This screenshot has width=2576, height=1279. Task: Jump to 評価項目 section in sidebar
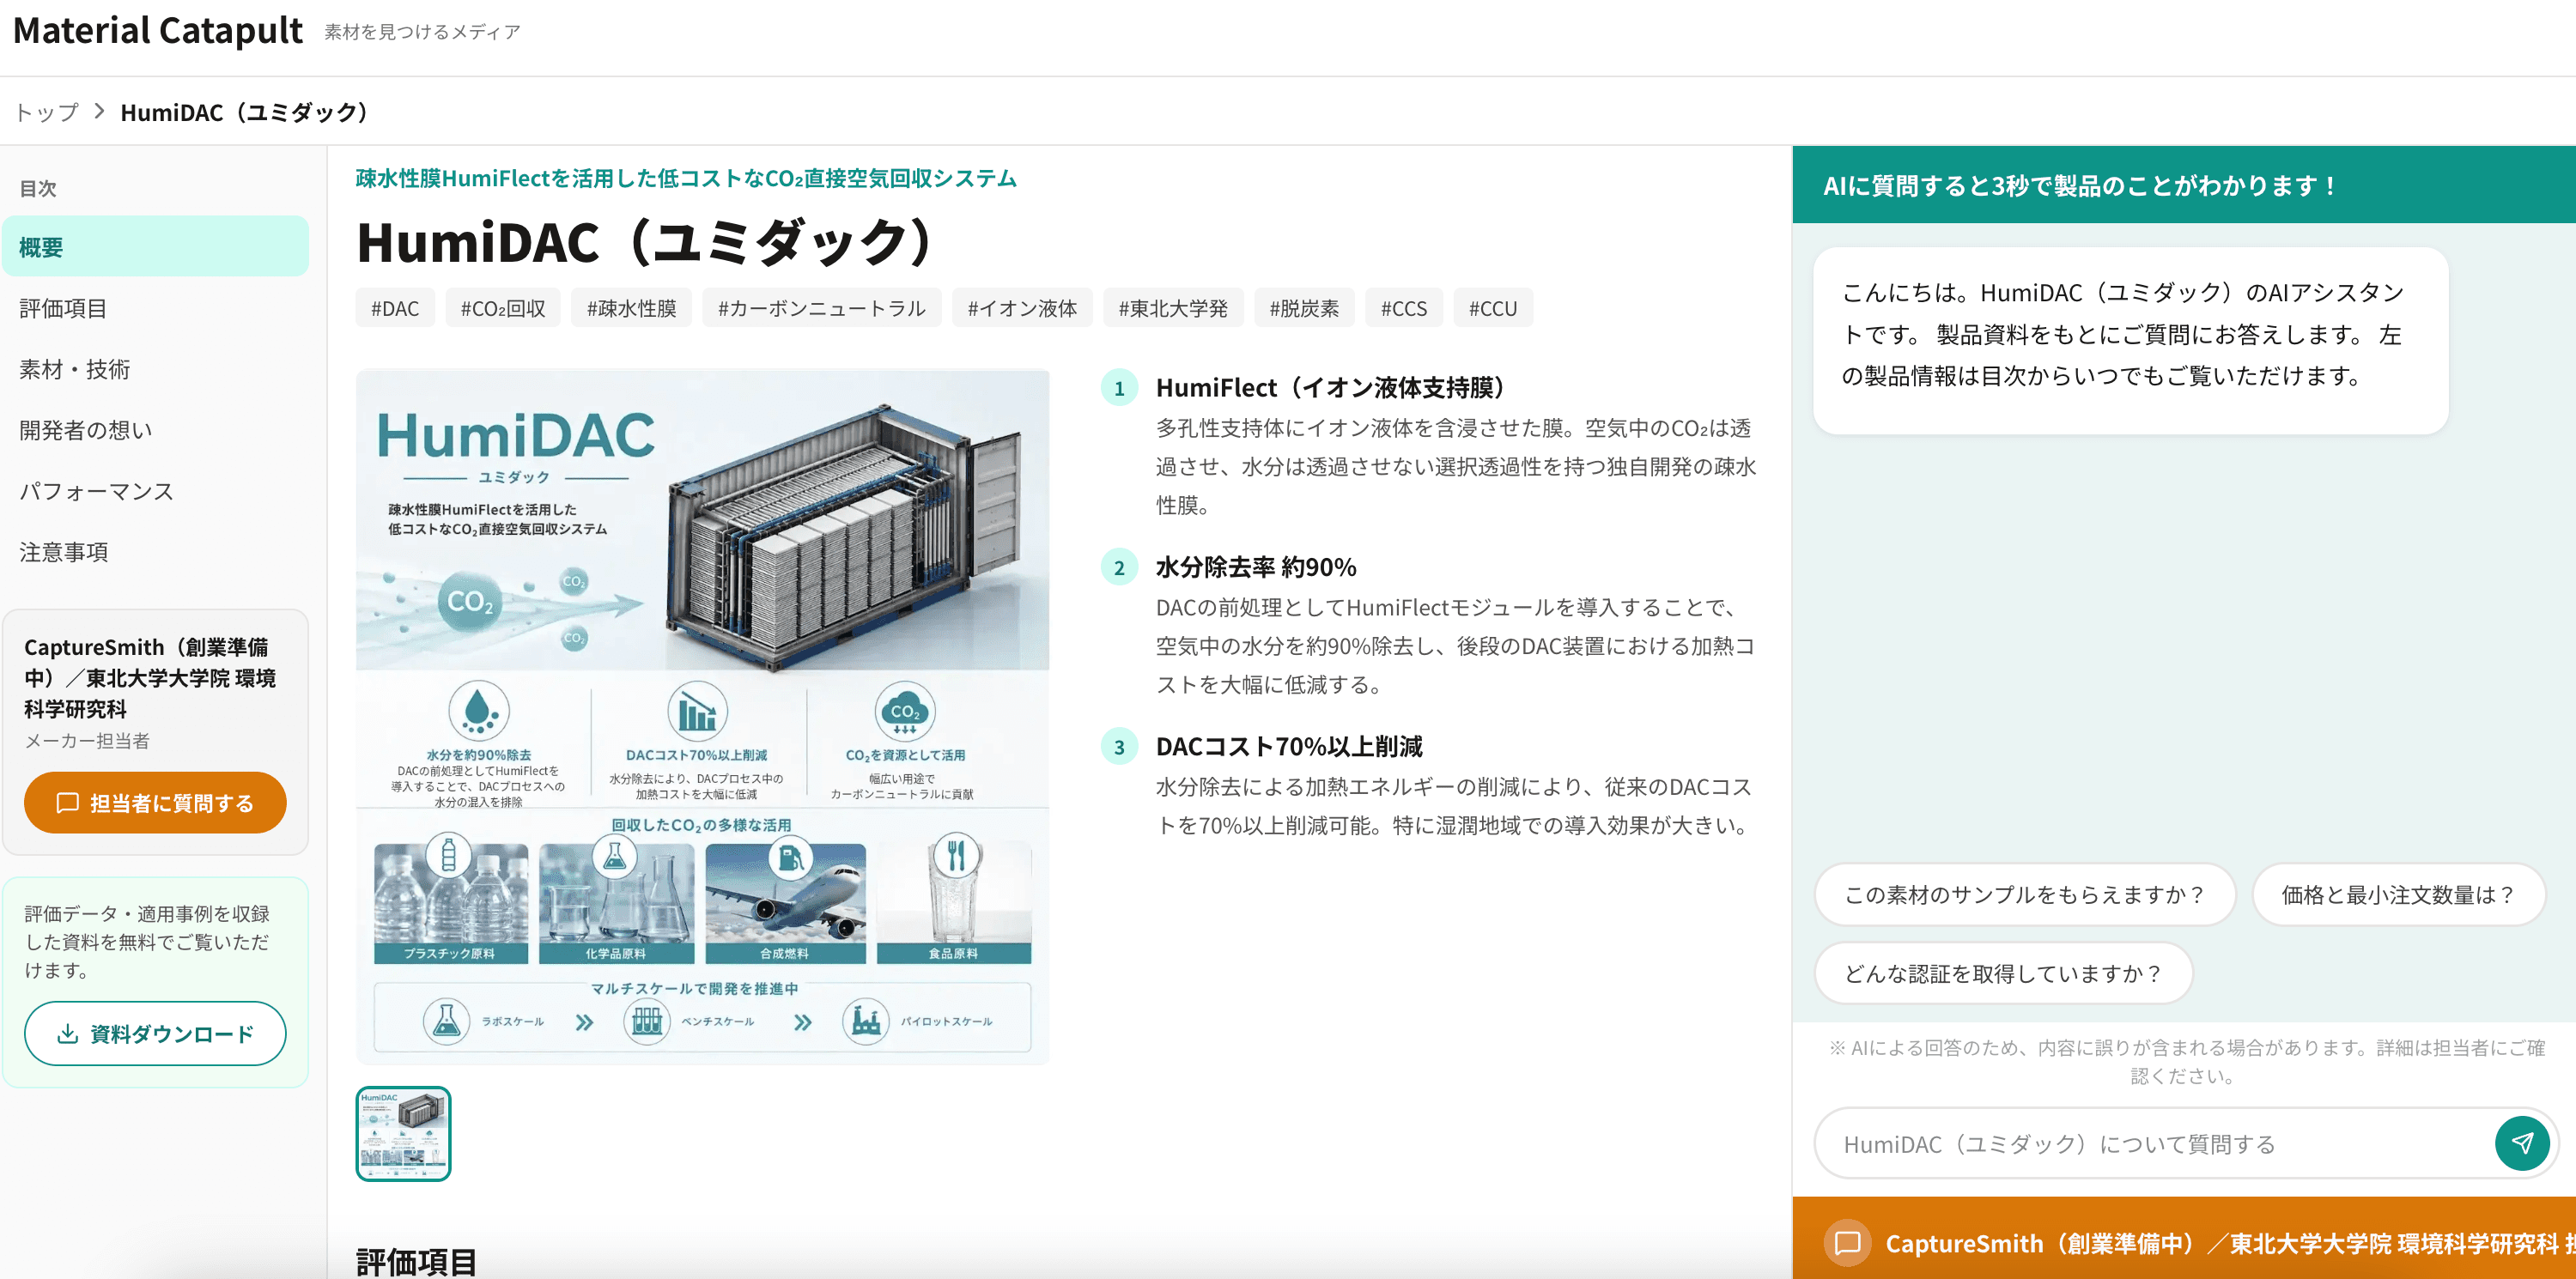pos(155,308)
